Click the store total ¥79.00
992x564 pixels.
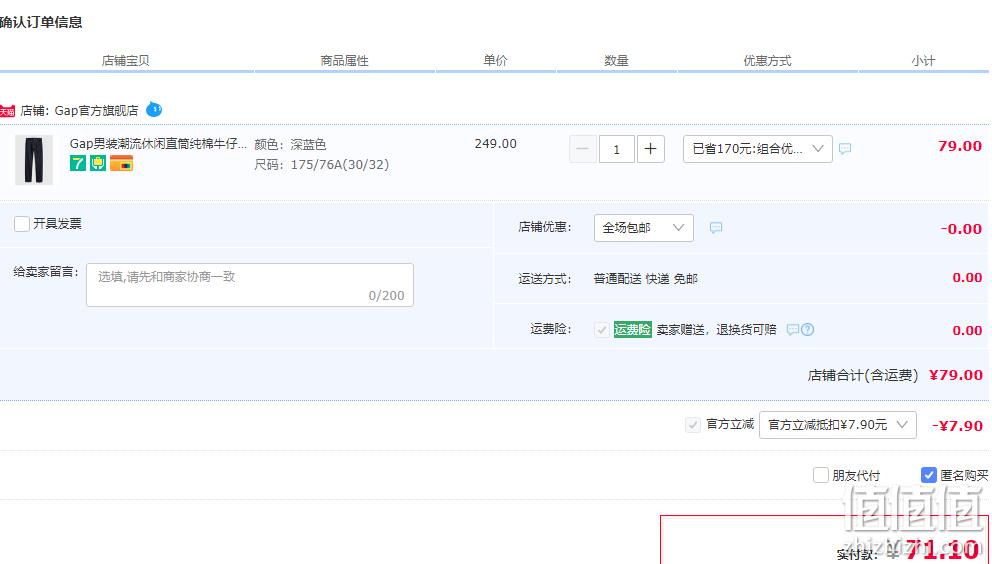[956, 375]
